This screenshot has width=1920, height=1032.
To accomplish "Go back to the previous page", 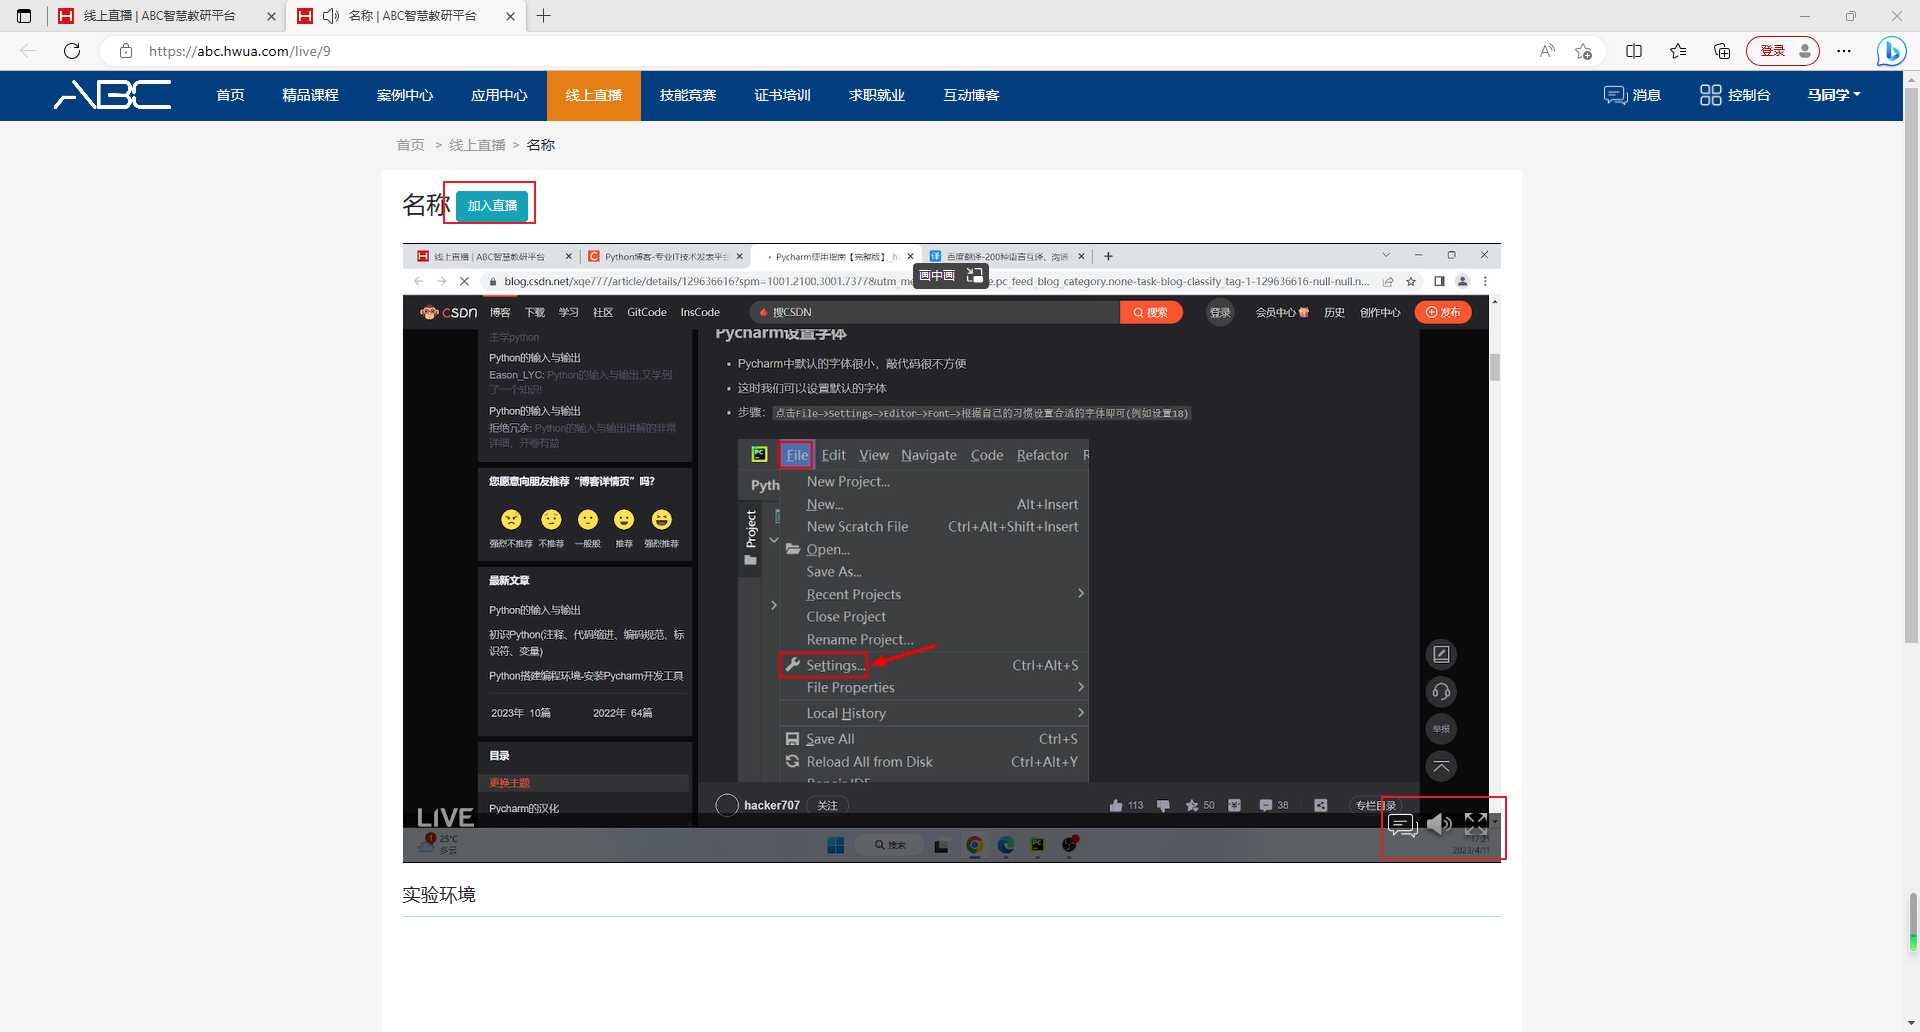I will [x=28, y=51].
